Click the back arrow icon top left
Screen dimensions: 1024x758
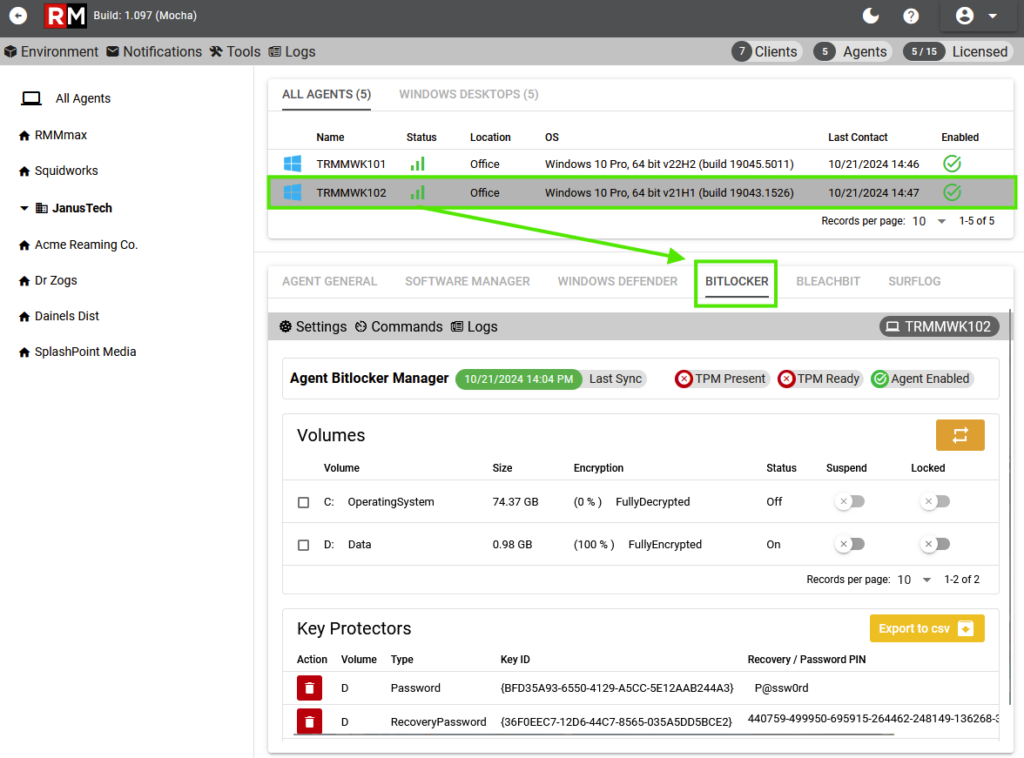pyautogui.click(x=16, y=16)
